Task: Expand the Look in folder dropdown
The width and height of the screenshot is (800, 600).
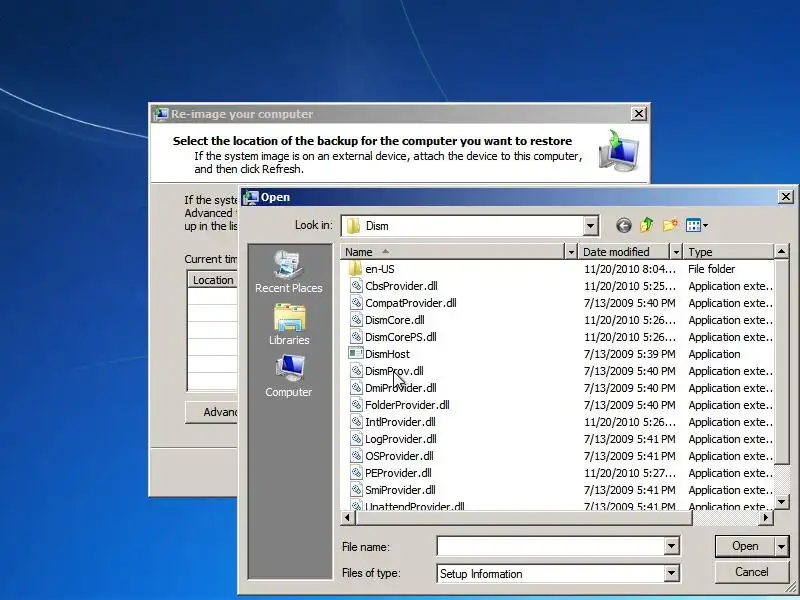Action: tap(590, 226)
